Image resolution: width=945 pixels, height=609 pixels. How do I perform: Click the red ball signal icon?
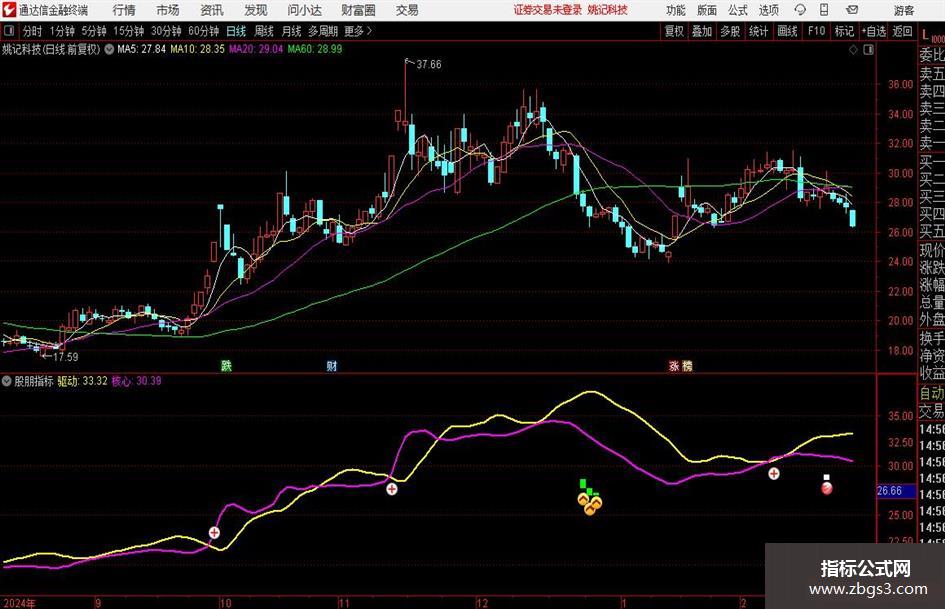click(x=827, y=488)
